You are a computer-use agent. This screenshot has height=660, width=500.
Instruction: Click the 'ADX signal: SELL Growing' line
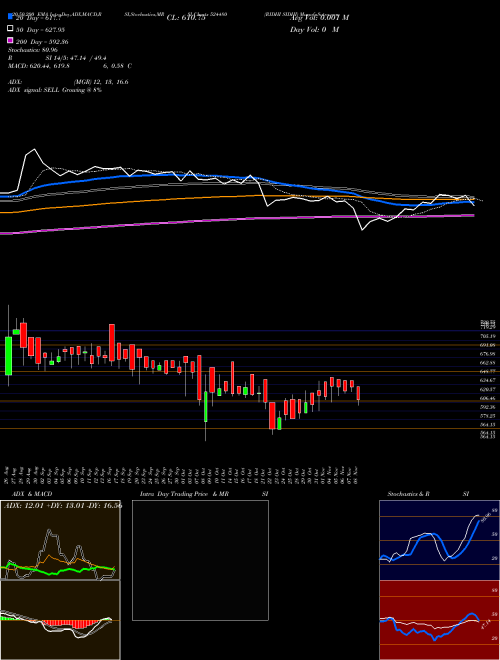pyautogui.click(x=55, y=90)
